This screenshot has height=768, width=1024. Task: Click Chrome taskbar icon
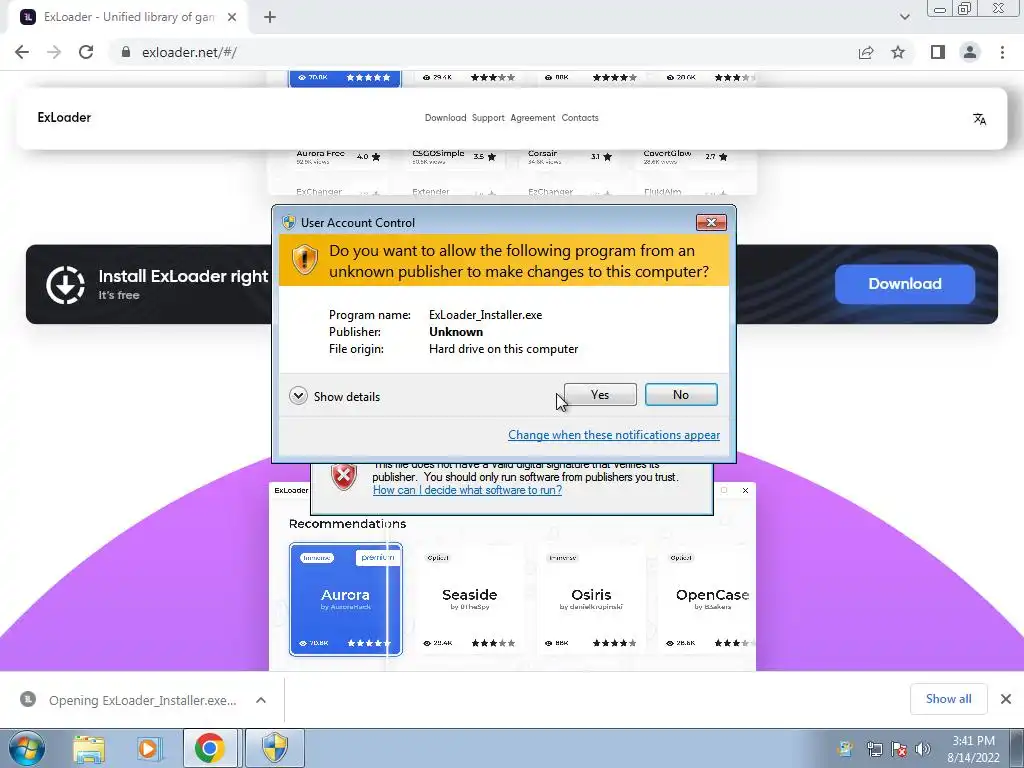[210, 748]
